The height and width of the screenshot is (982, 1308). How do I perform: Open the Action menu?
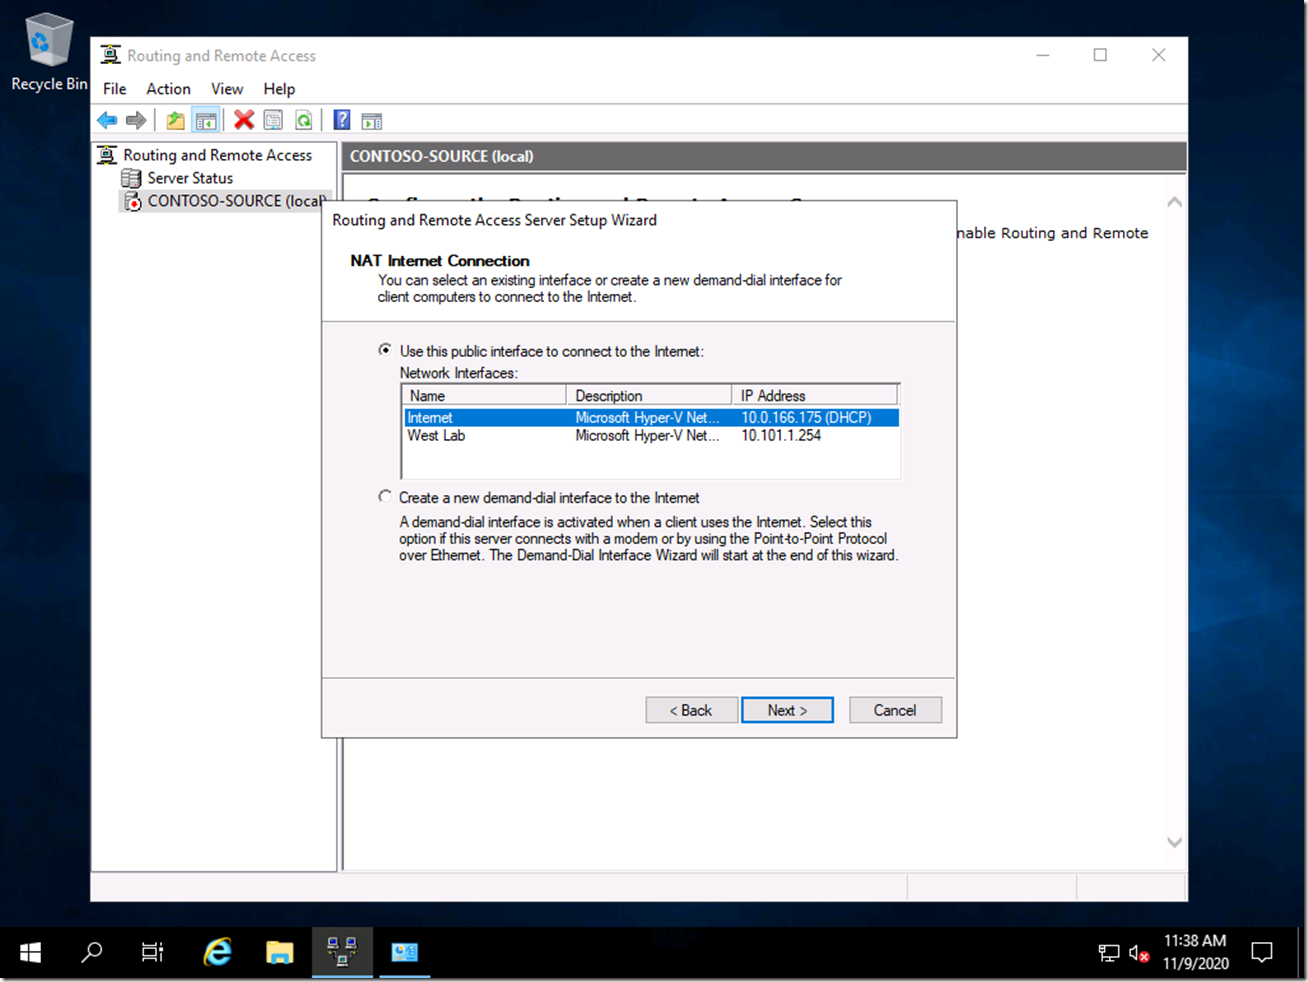[168, 89]
